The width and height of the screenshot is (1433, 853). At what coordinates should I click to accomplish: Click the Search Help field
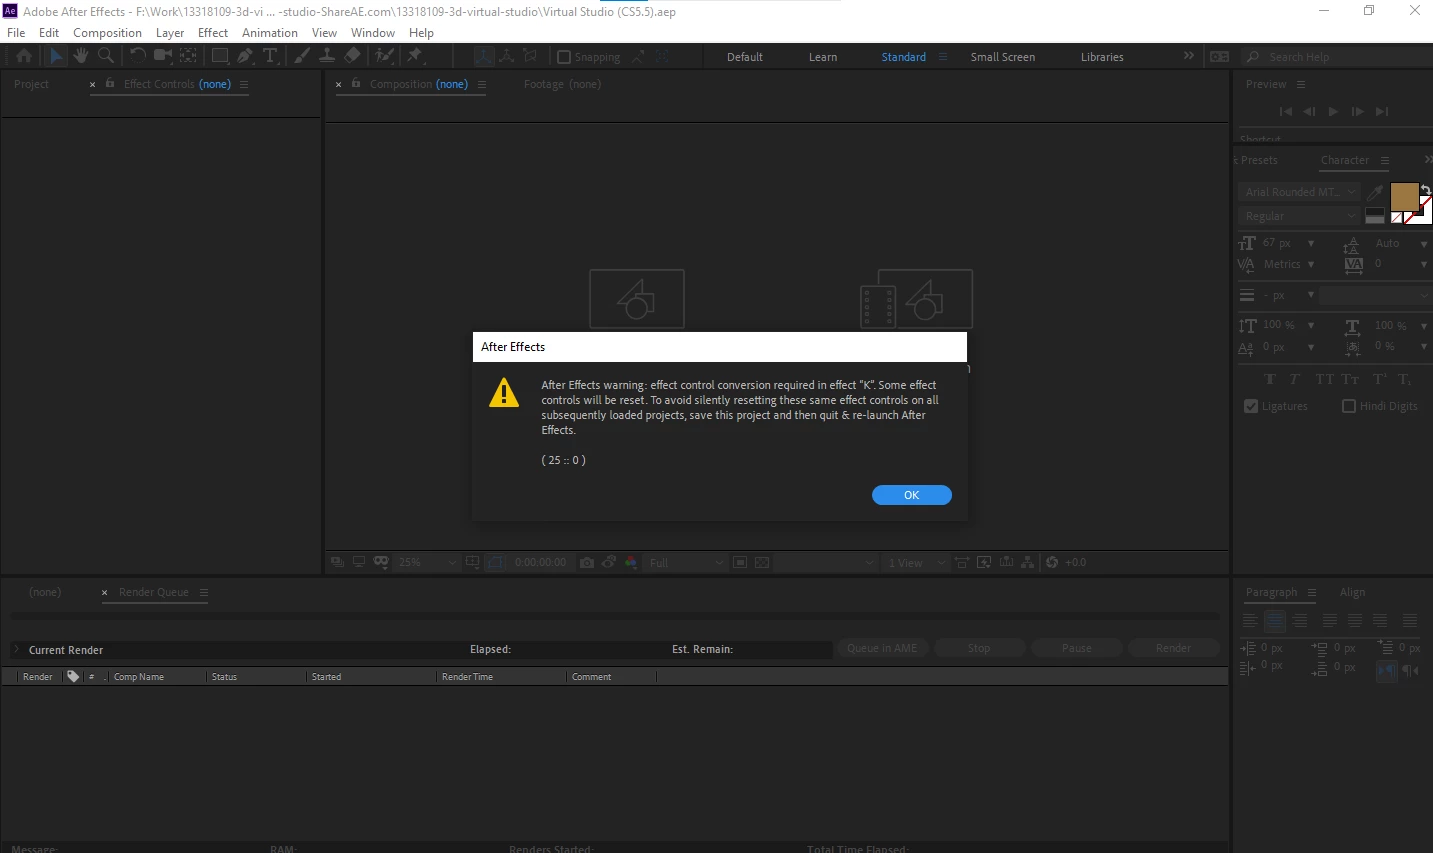point(1337,57)
